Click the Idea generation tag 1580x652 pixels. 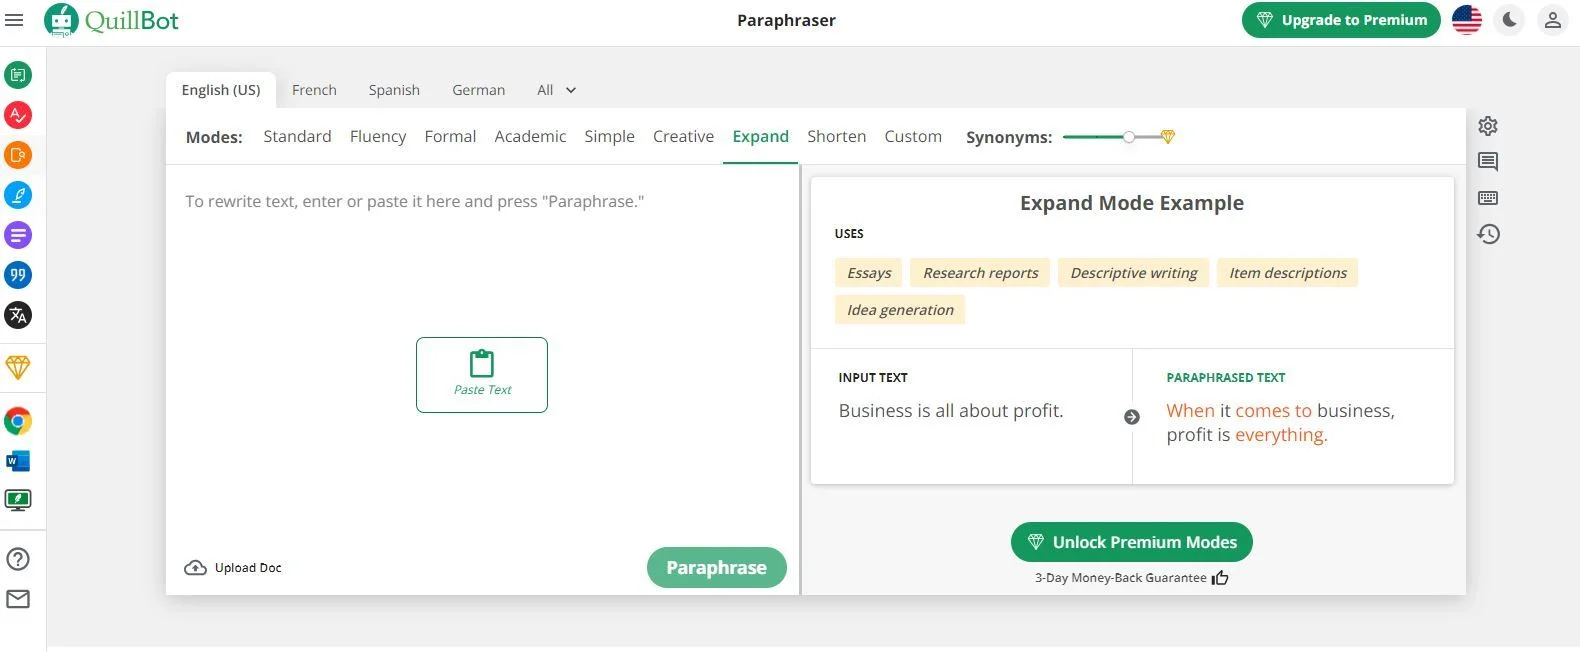(x=900, y=310)
